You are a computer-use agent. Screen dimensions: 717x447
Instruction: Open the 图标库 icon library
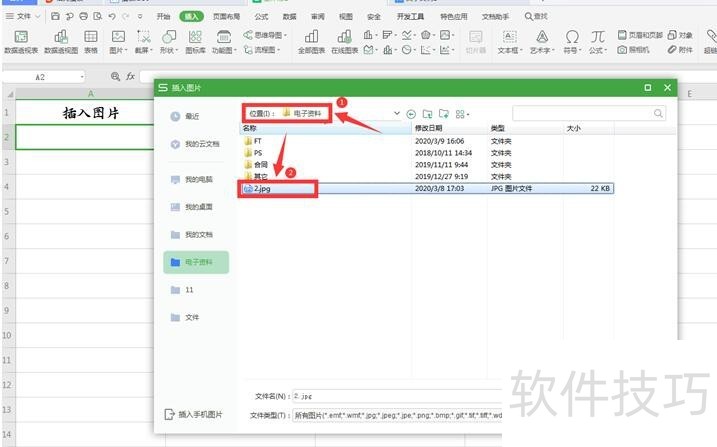click(195, 42)
